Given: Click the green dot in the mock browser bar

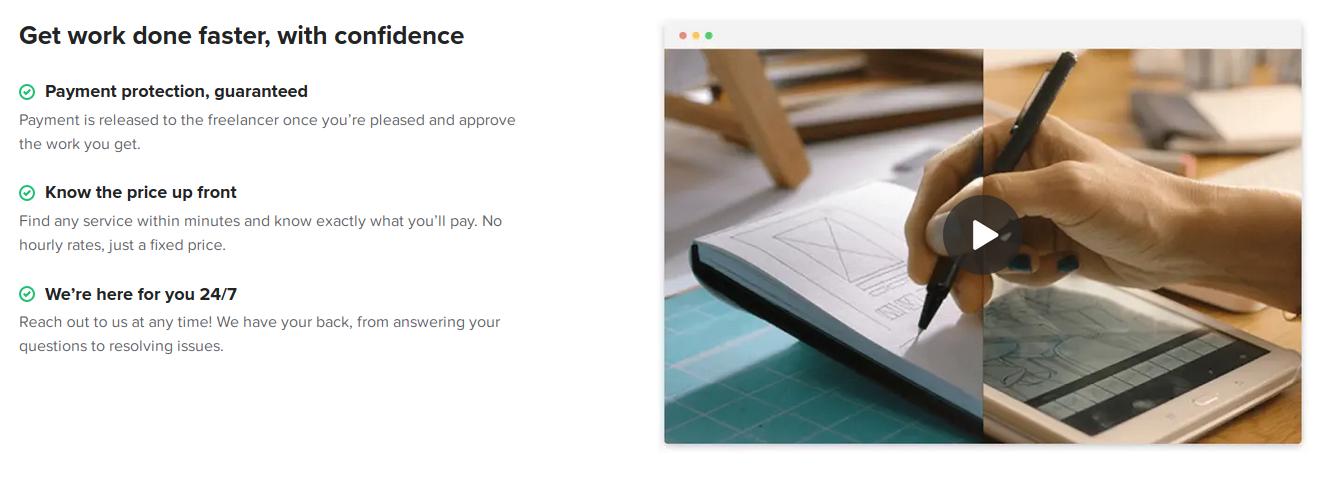Looking at the screenshot, I should pyautogui.click(x=709, y=36).
